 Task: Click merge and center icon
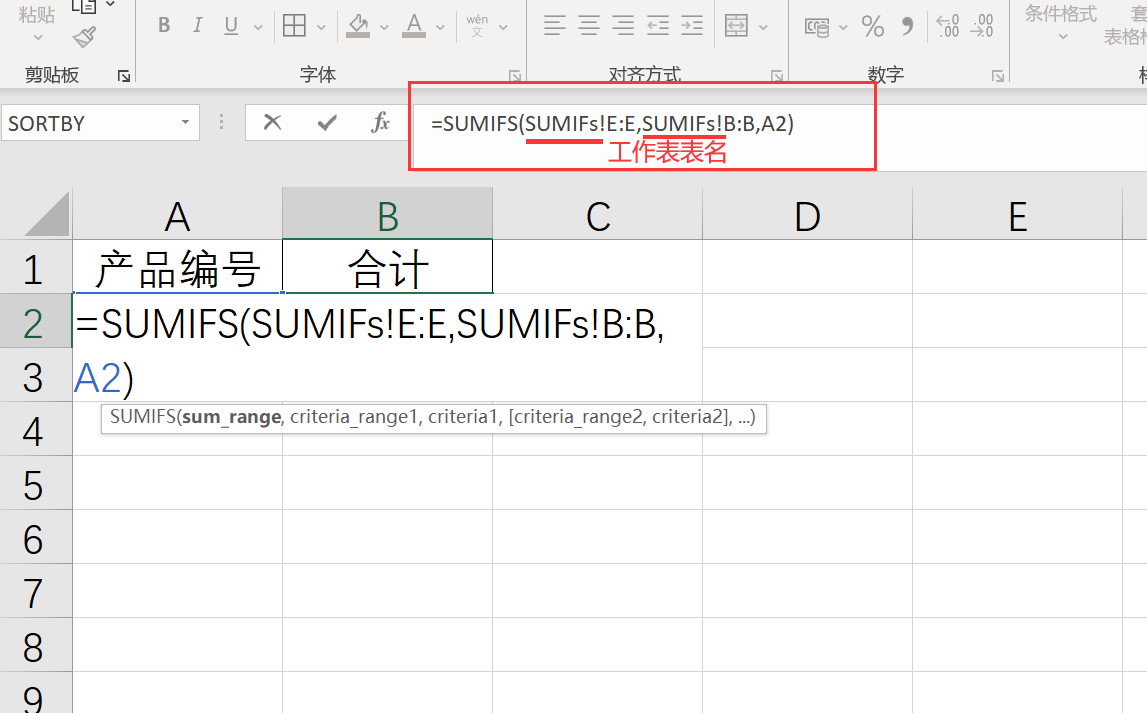coord(736,26)
